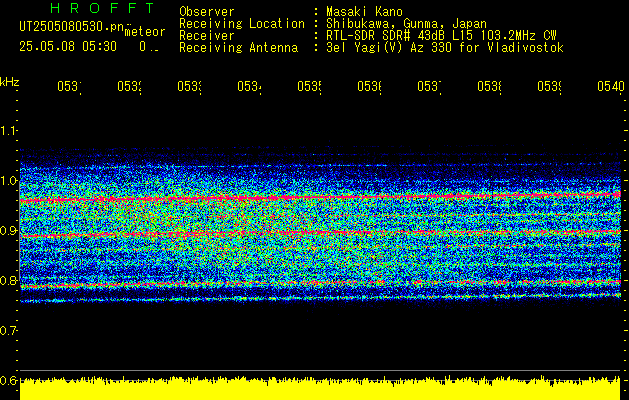The image size is (629, 400).
Task: Click the HROFFT title text
Action: point(103,8)
